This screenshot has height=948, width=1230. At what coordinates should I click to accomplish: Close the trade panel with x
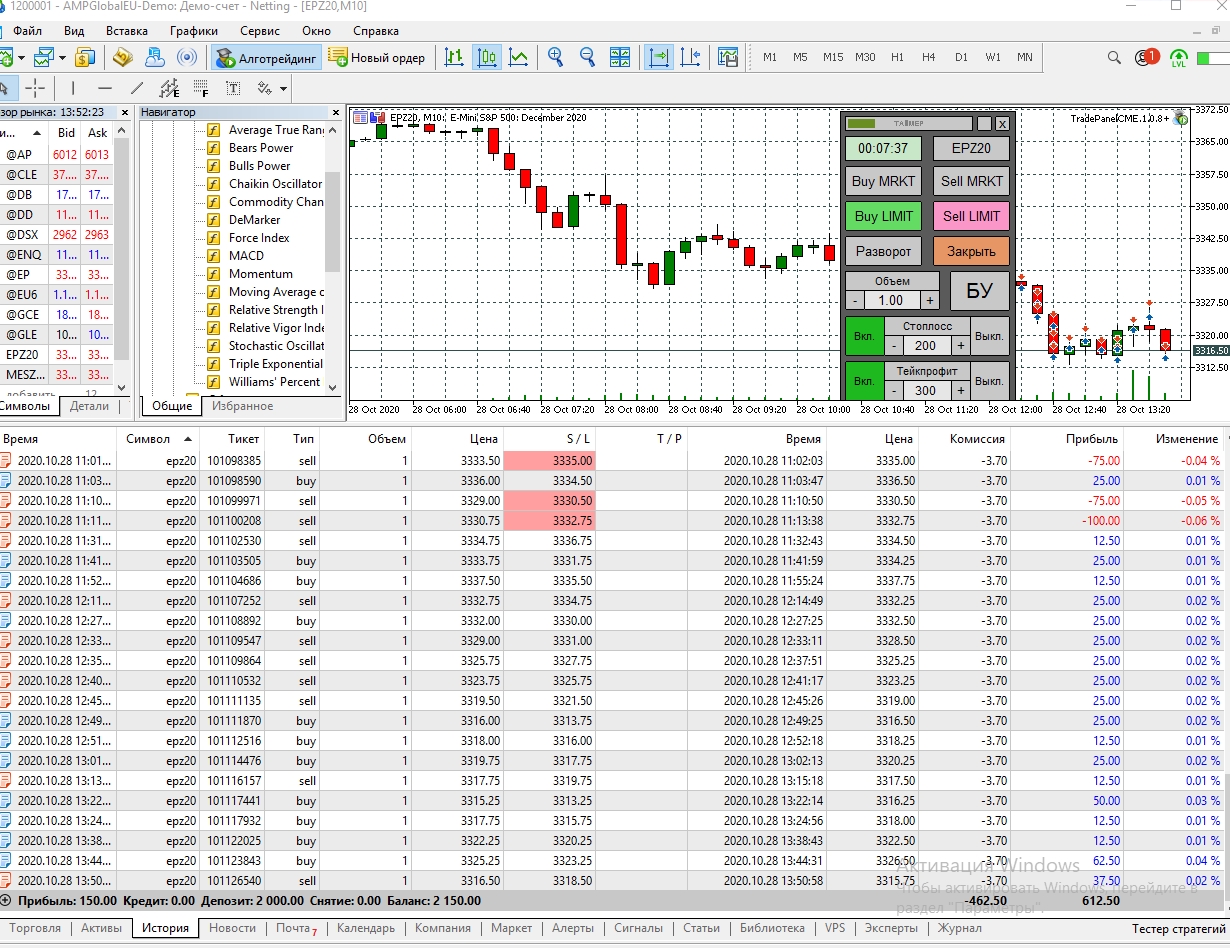(1002, 124)
